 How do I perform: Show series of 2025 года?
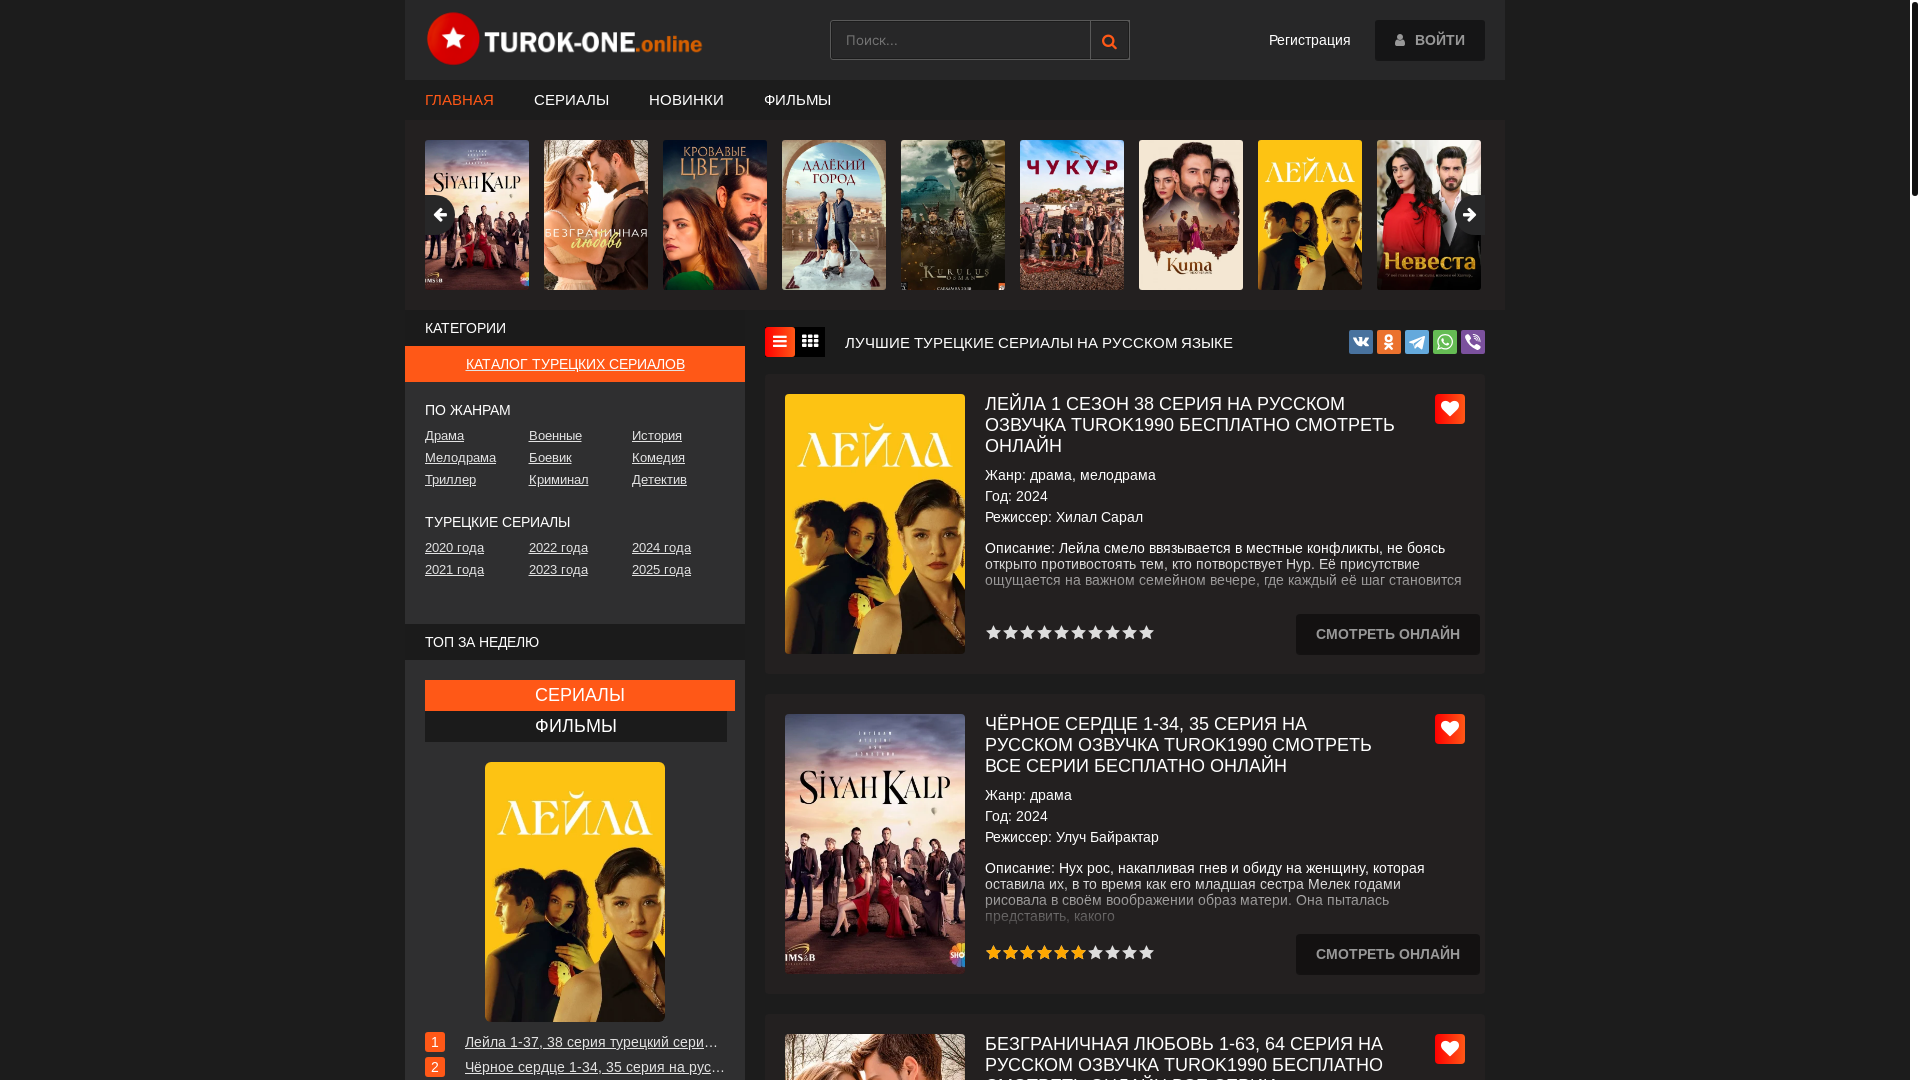(661, 570)
